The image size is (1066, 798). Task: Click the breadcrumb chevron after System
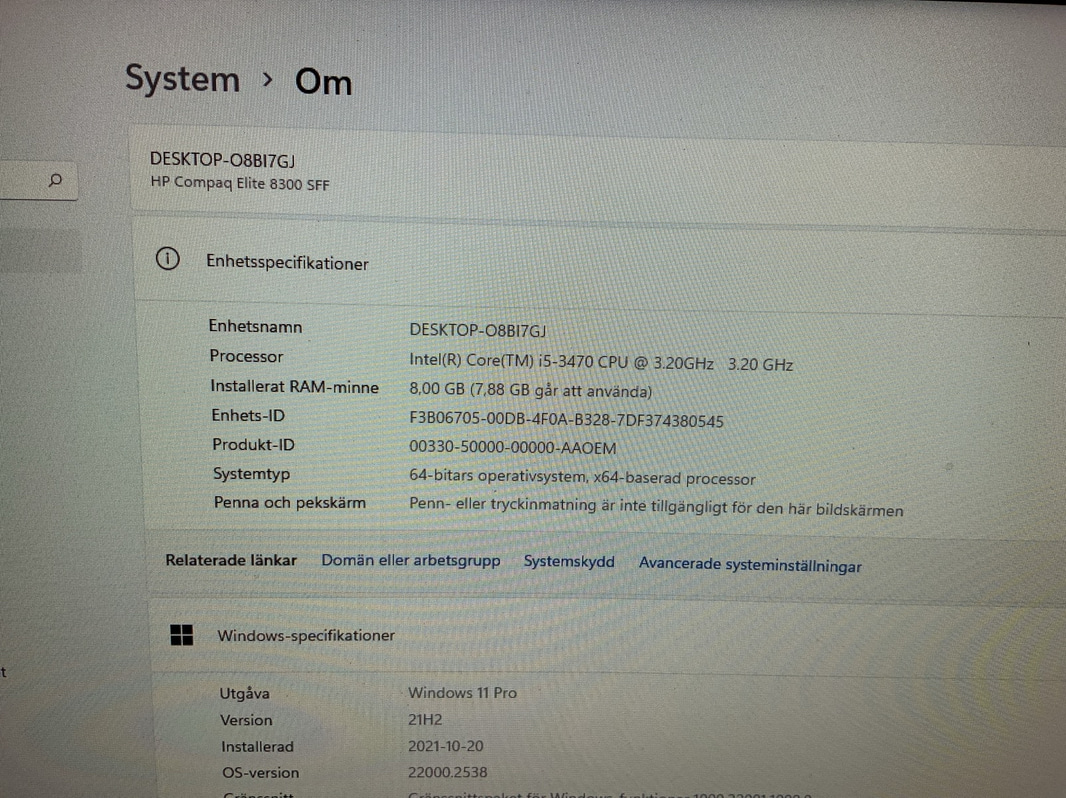pyautogui.click(x=268, y=80)
